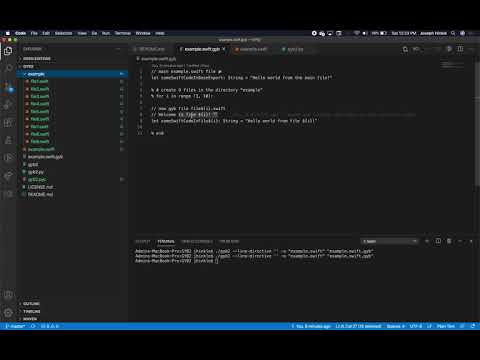Switch to the Problems panel tab
The width and height of the screenshot is (480, 360).
click(x=229, y=241)
